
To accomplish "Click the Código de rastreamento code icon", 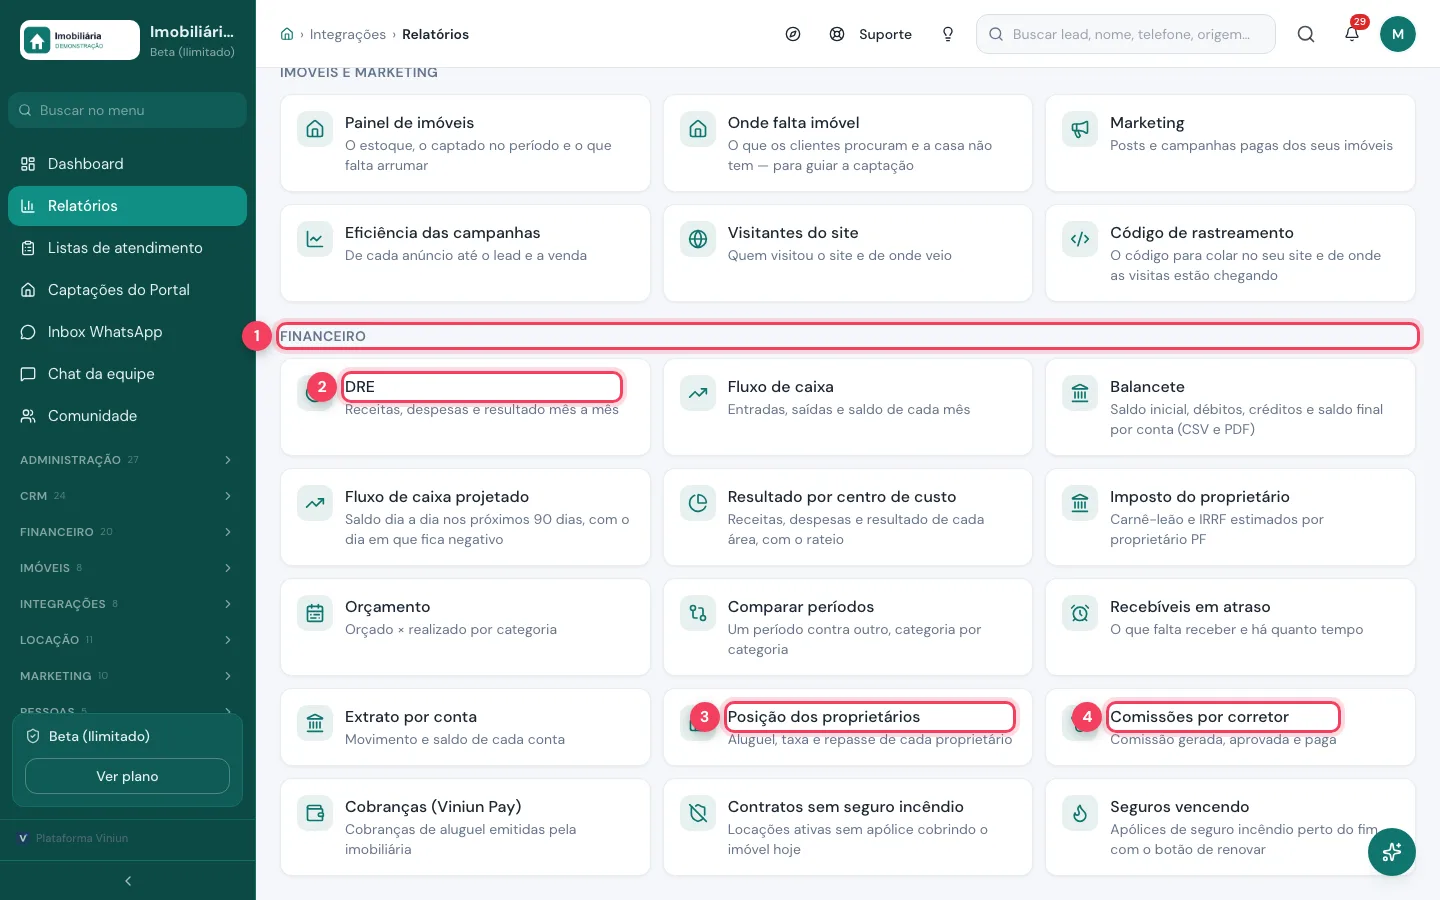I will coord(1080,239).
